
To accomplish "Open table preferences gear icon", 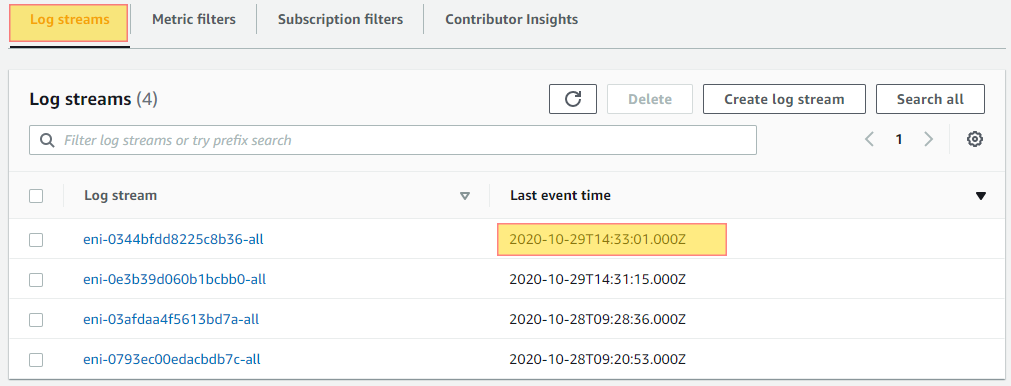I will click(x=974, y=139).
